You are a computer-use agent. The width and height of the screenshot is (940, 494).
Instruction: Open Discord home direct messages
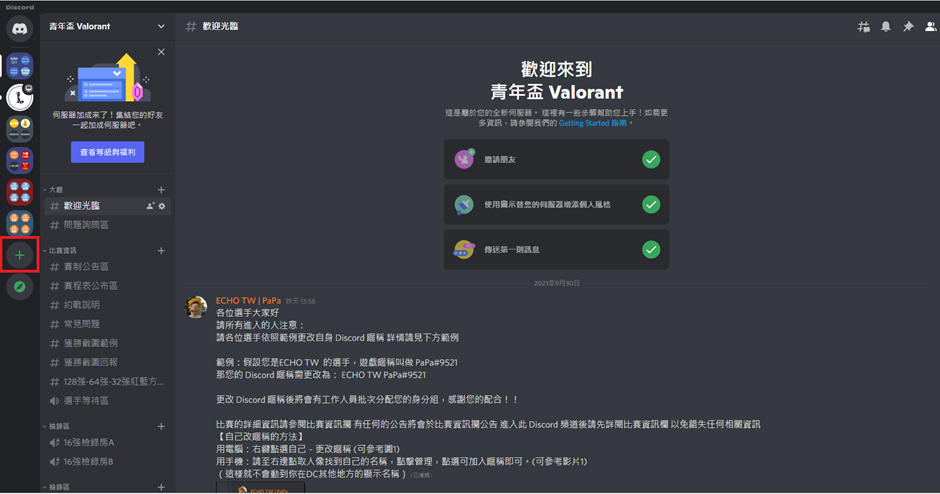coord(20,28)
